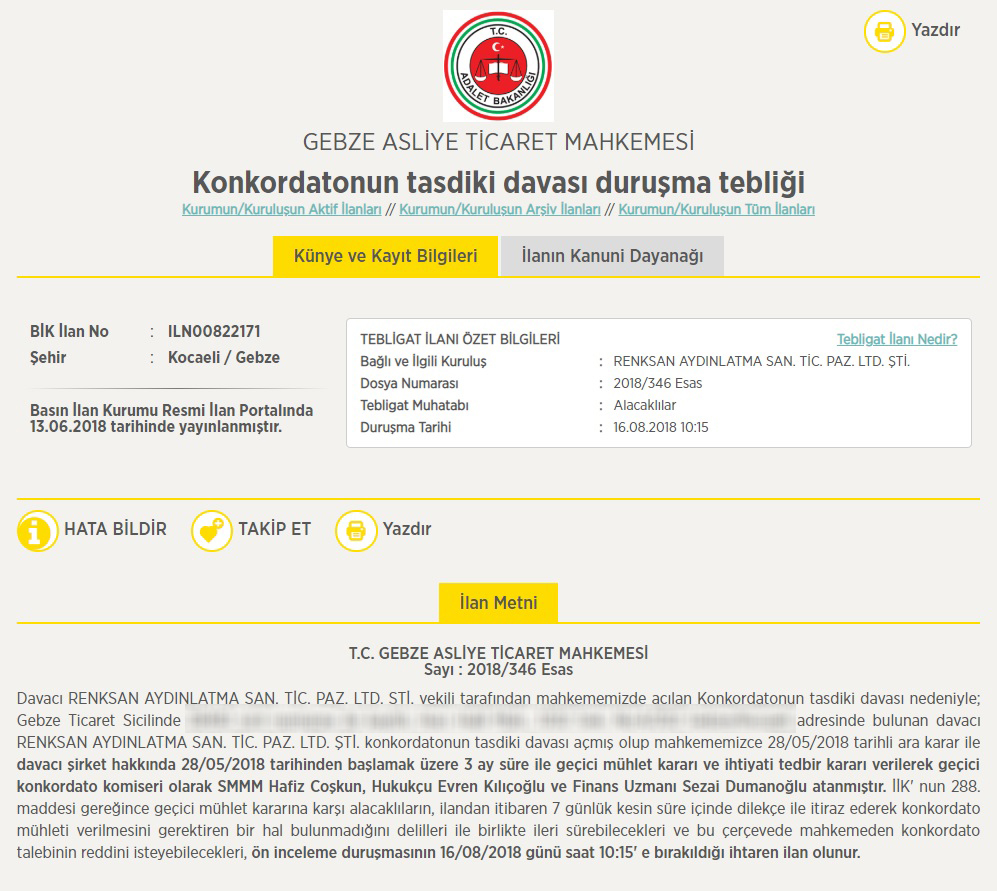This screenshot has width=997, height=891.
Task: Click the printer icon beside TAKİP ET
Action: (355, 530)
